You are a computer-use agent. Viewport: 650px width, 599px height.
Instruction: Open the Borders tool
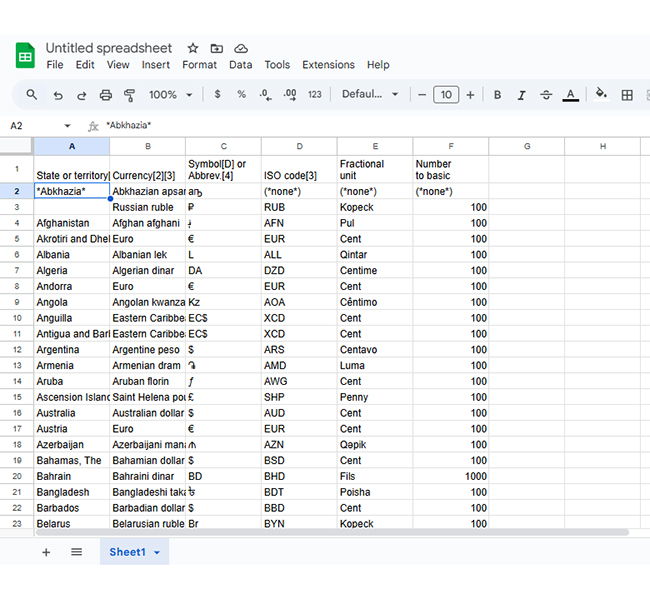627,95
